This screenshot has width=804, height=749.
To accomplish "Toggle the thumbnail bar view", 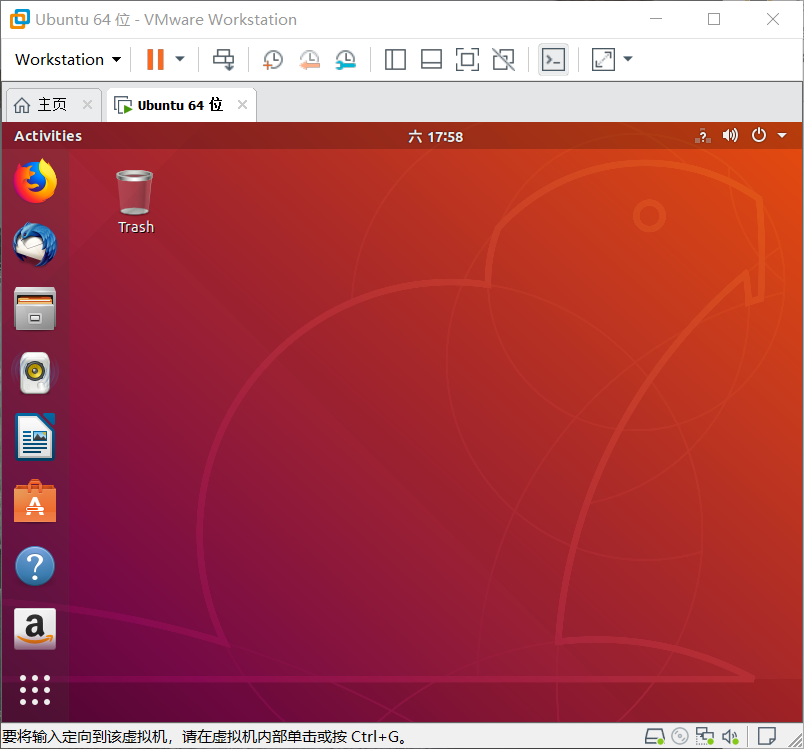I will (431, 59).
